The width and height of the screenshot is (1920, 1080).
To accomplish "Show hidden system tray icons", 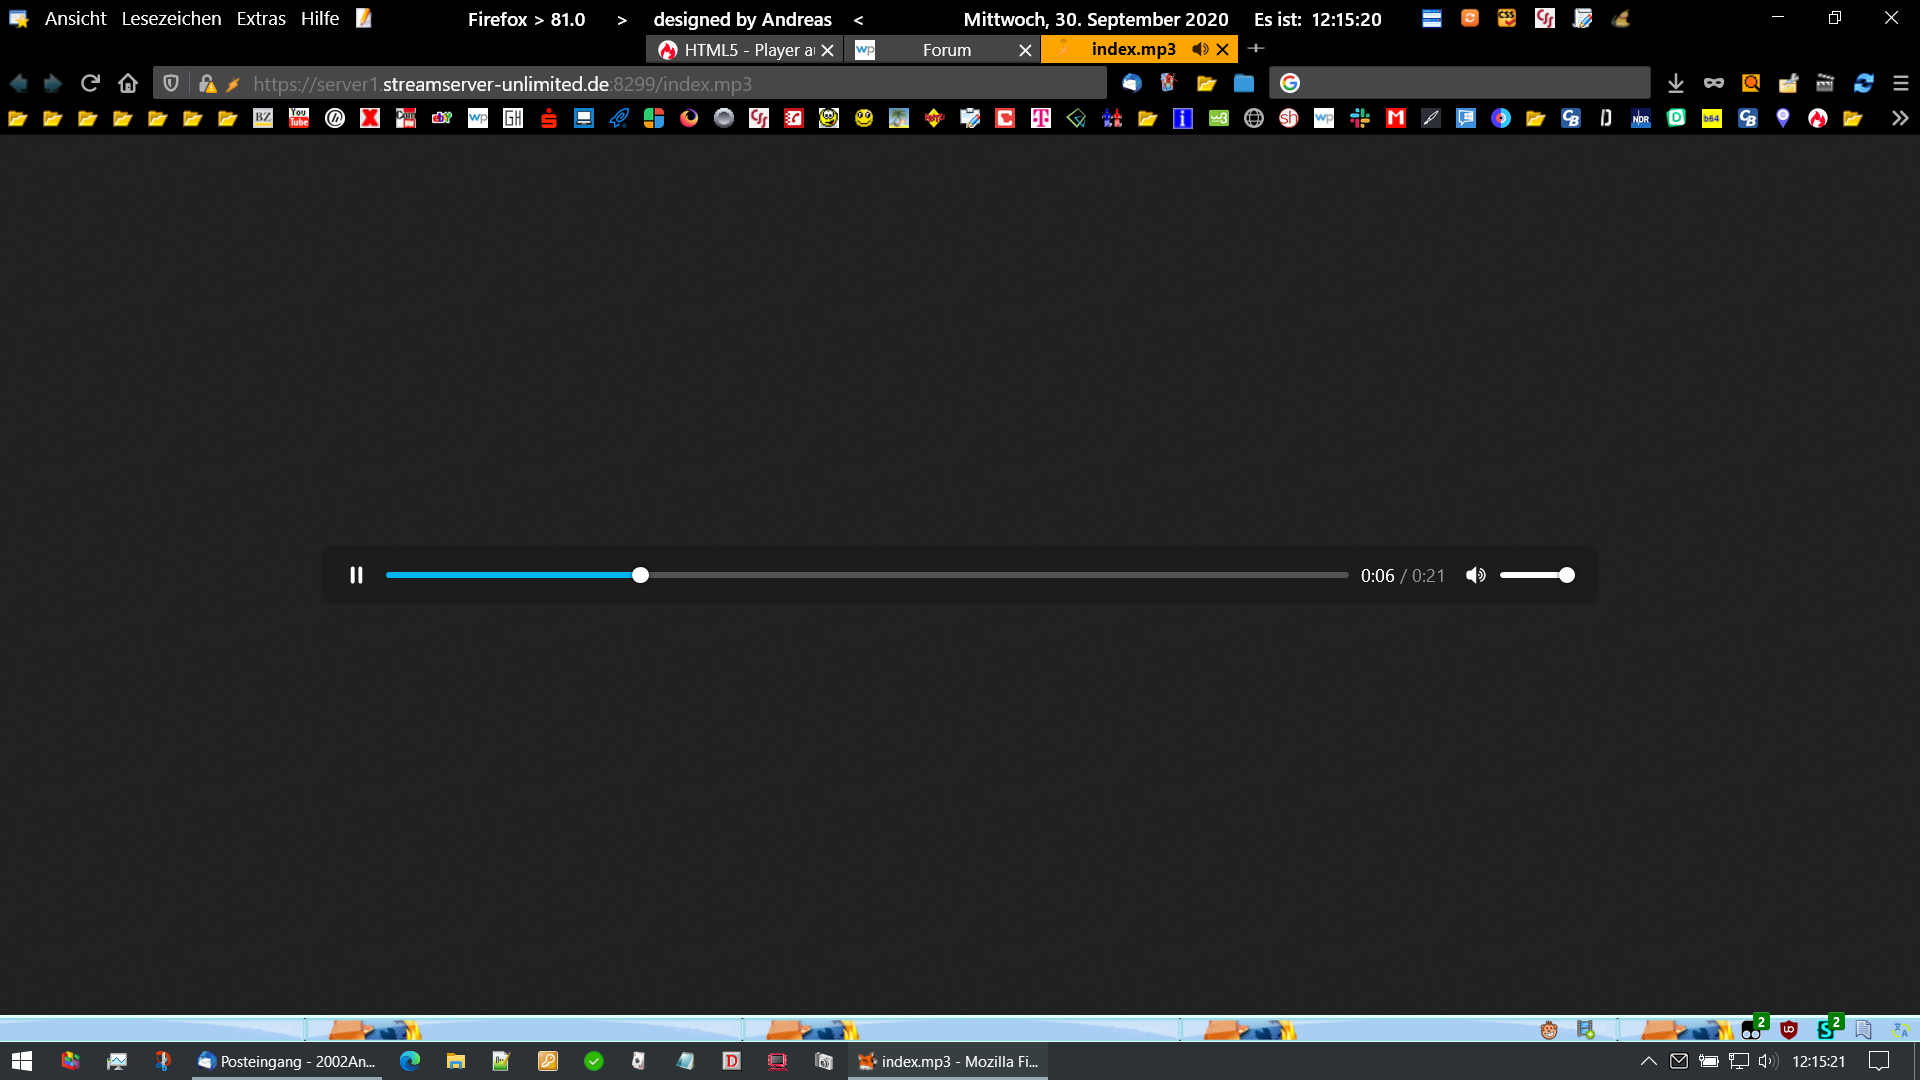I will [x=1648, y=1061].
